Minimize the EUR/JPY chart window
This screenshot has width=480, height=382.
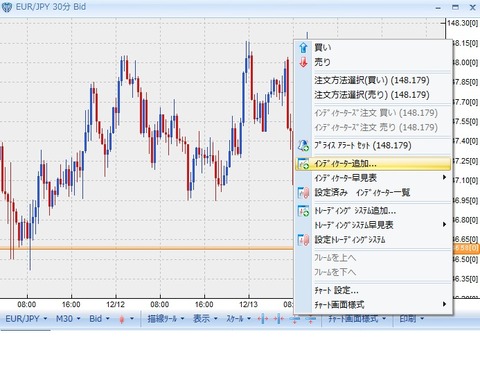439,8
